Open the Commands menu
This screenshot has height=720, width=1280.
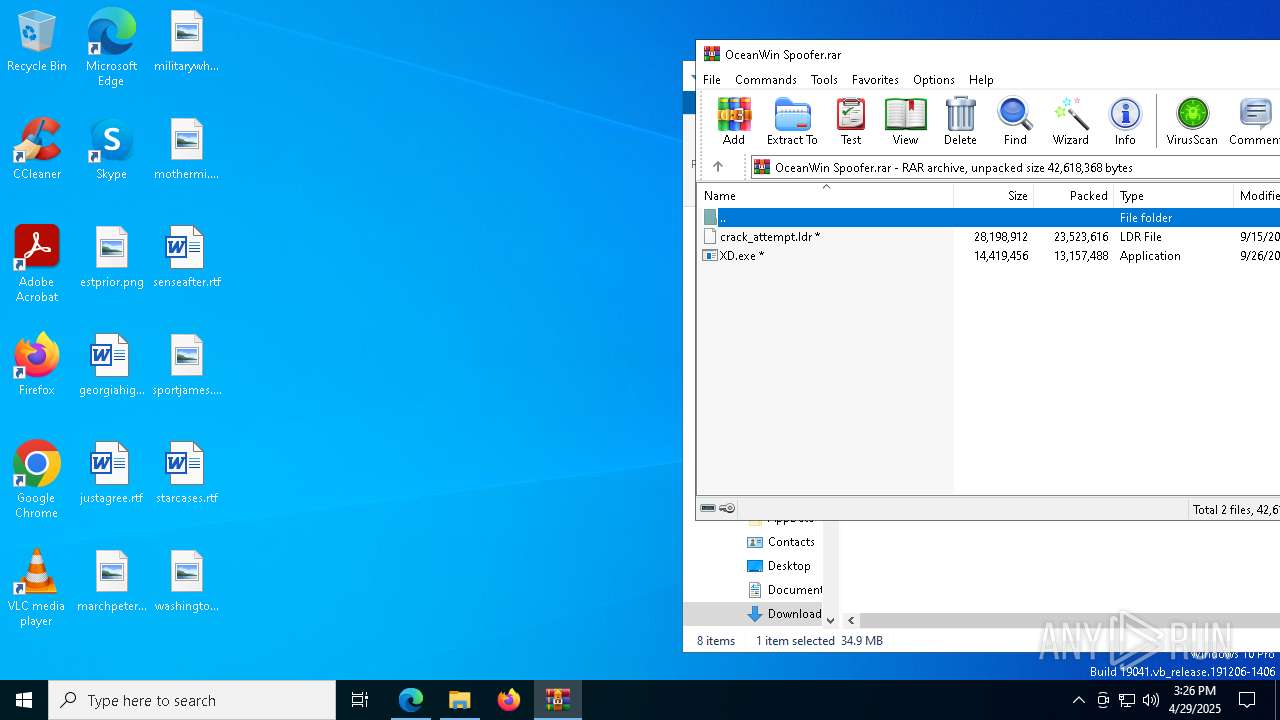tap(765, 79)
